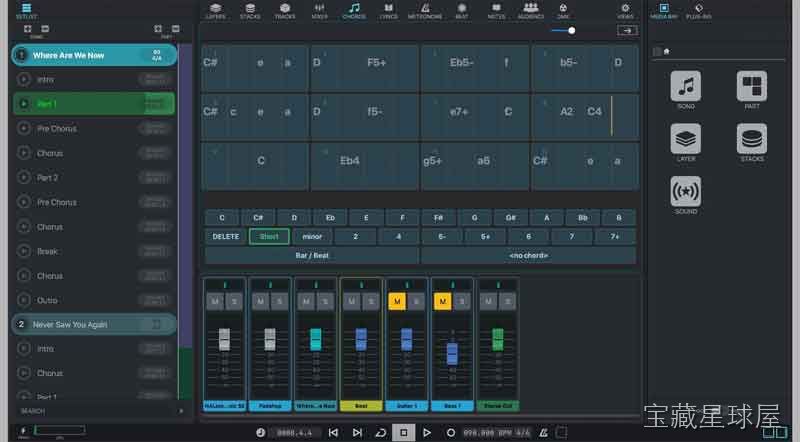
Task: Jump to next marker in transport
Action: pos(357,433)
